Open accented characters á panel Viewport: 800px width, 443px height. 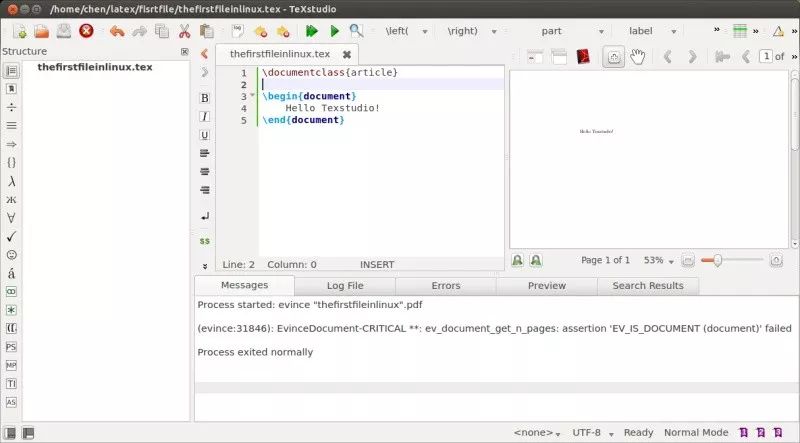click(x=11, y=273)
